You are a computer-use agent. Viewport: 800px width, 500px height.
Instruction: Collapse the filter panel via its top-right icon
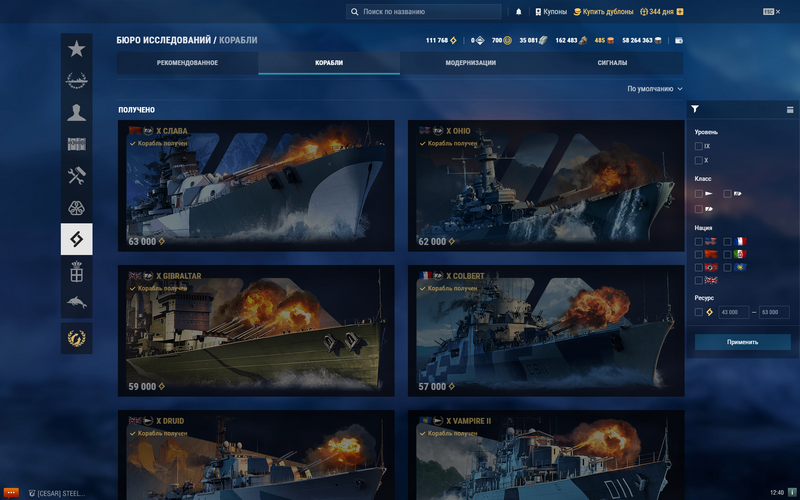[790, 110]
